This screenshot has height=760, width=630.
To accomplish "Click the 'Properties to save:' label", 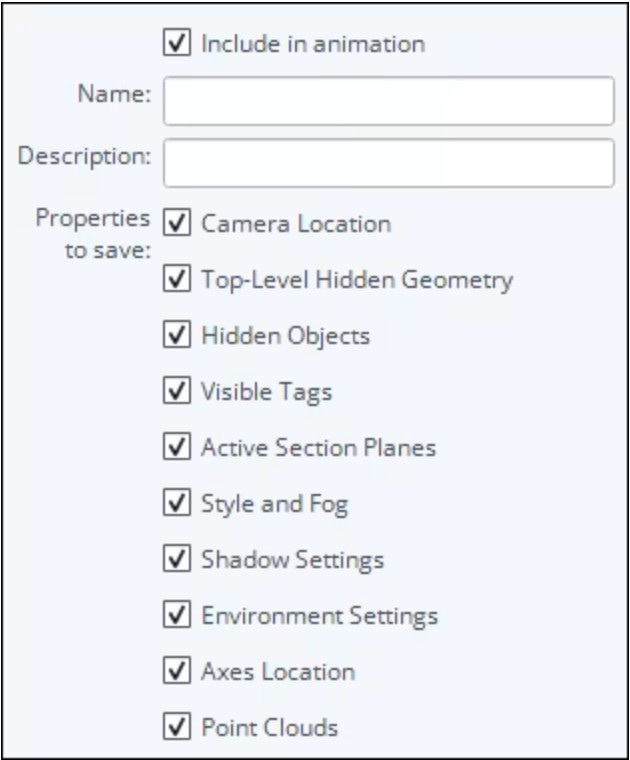I will 93,234.
